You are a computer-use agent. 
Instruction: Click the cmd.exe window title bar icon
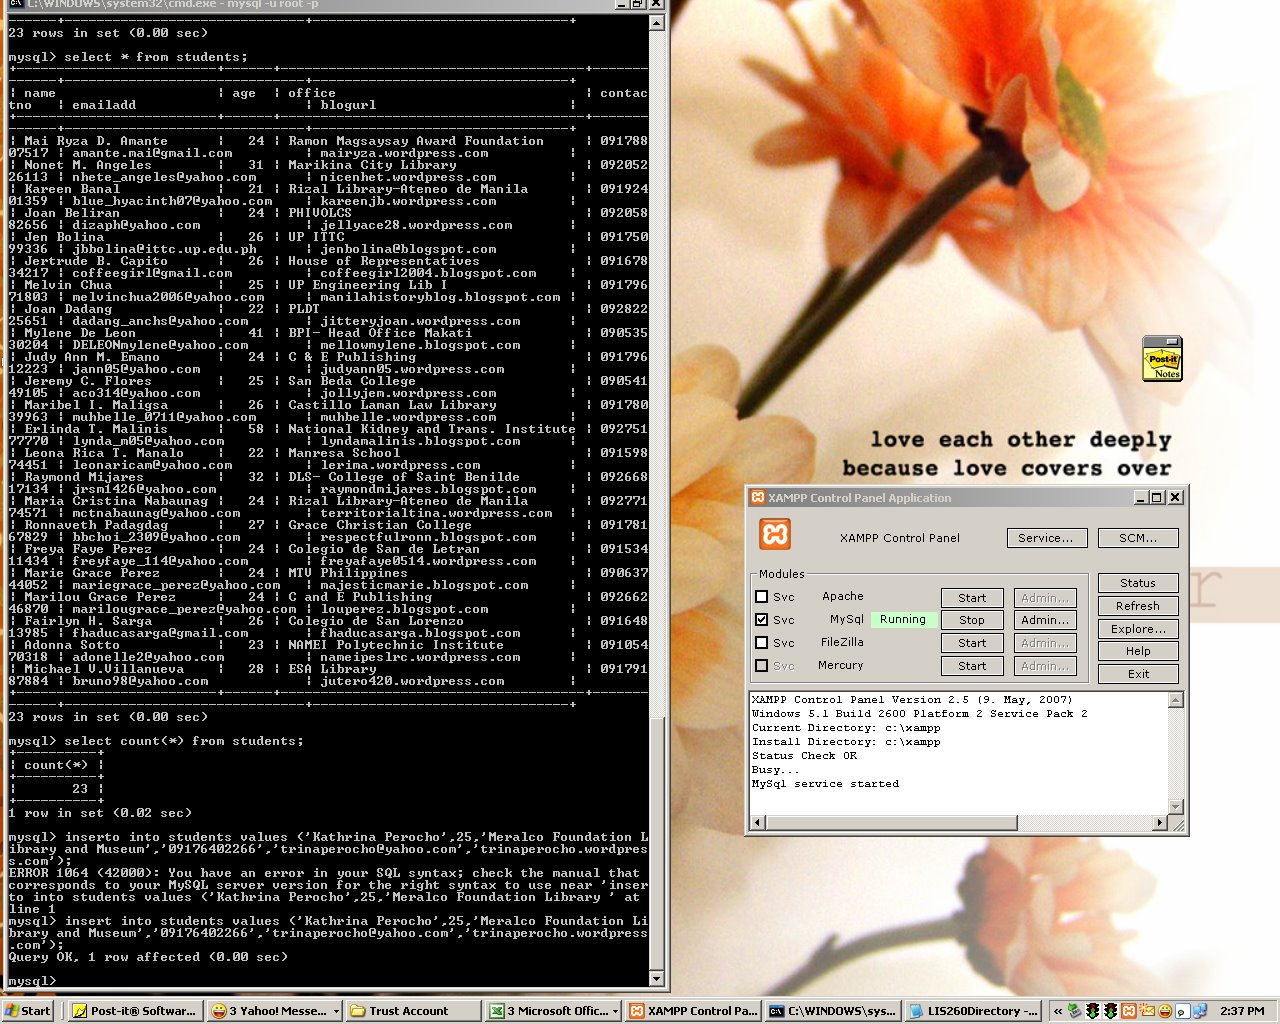click(x=16, y=4)
